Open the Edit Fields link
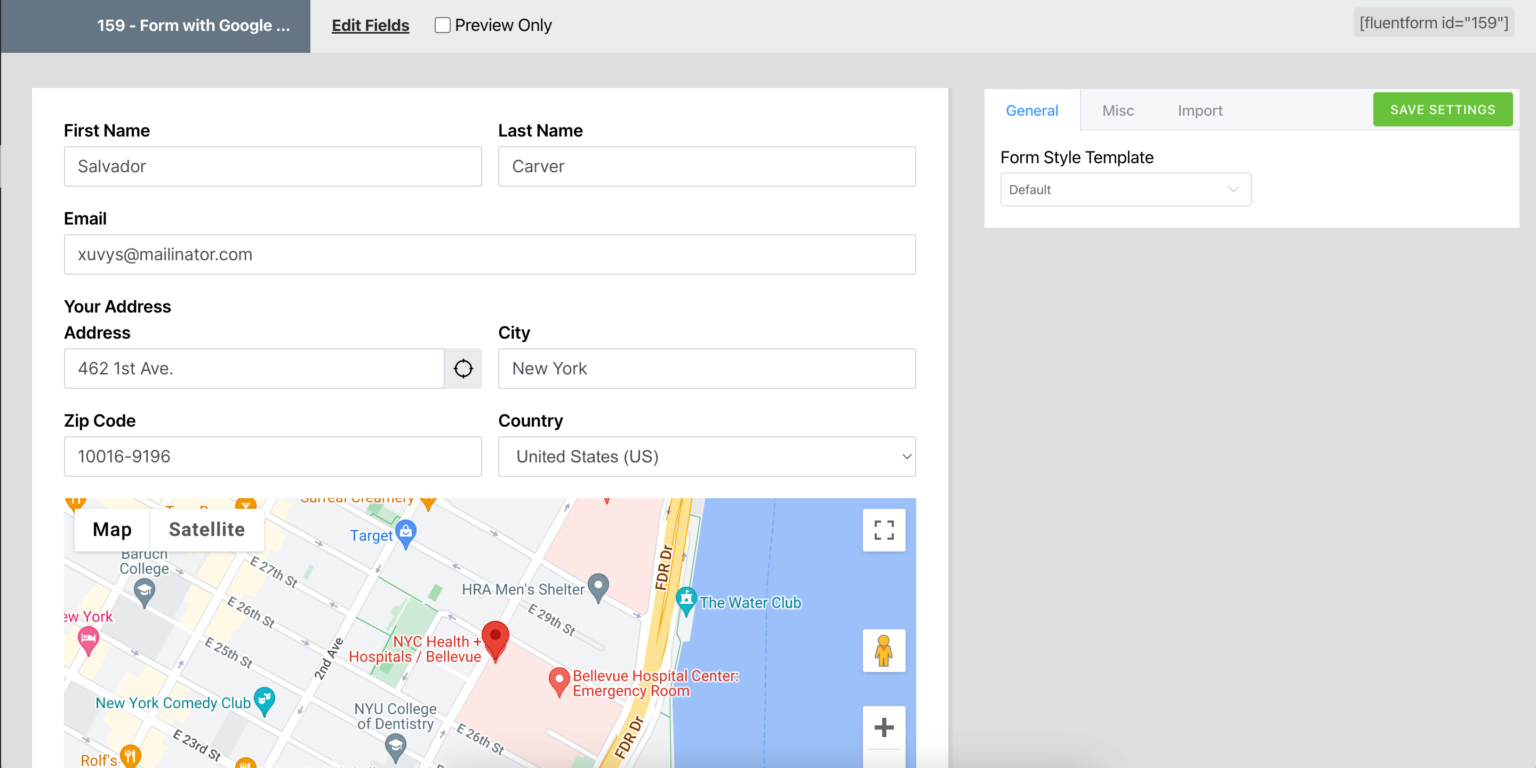Viewport: 1536px width, 768px height. point(370,25)
